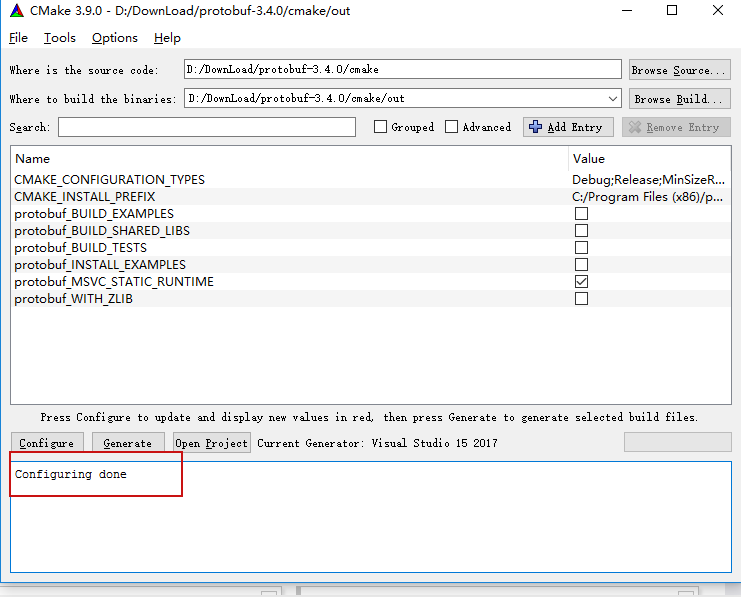741x597 pixels.
Task: Select protobuf_INSTALL_EXAMPLES name label
Action: point(100,265)
